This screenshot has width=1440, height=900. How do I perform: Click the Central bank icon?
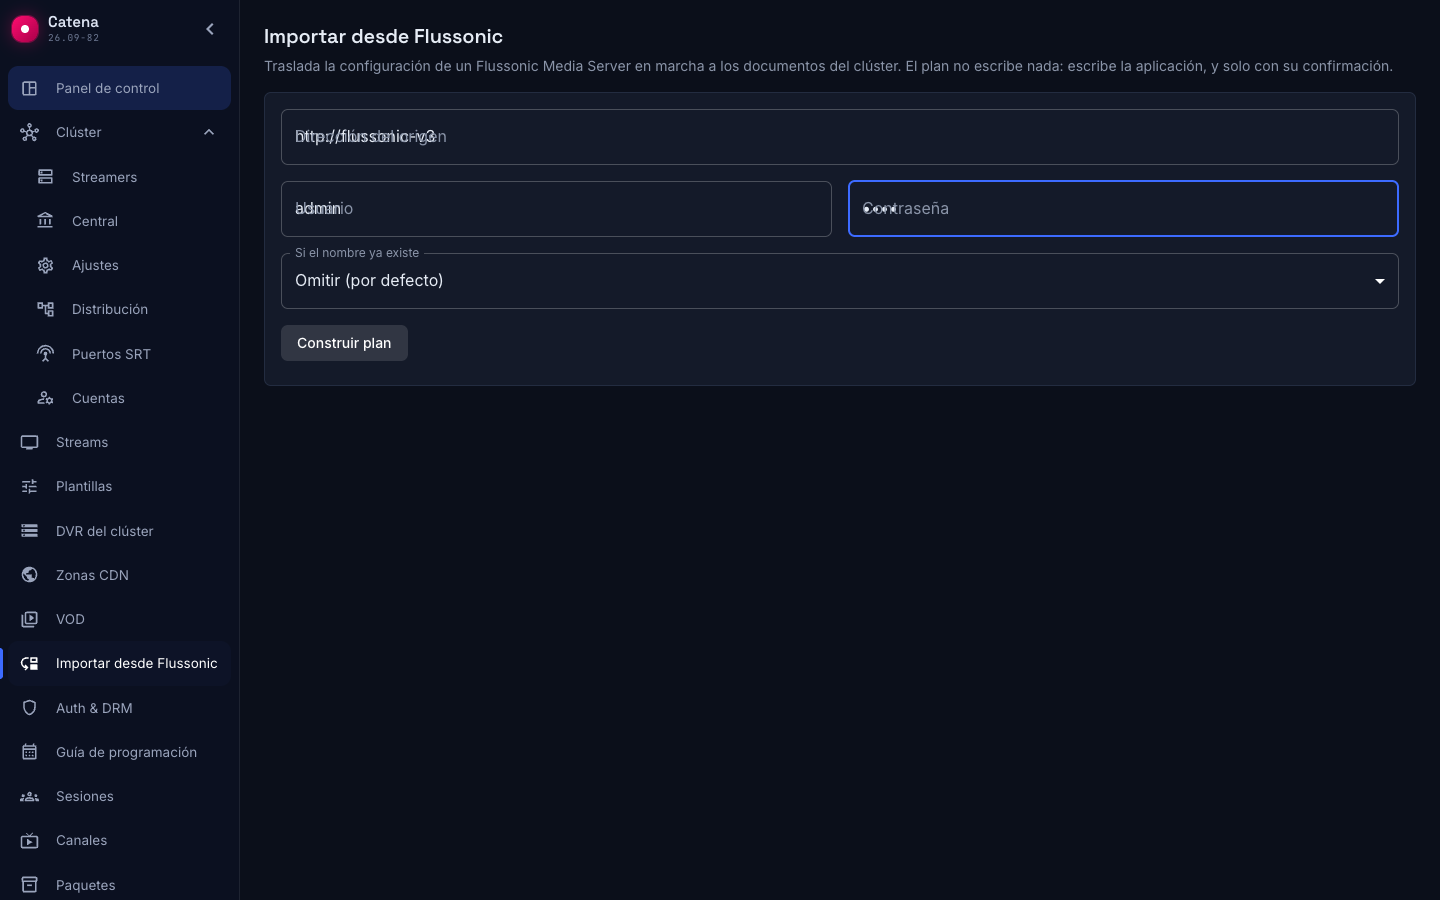click(46, 221)
